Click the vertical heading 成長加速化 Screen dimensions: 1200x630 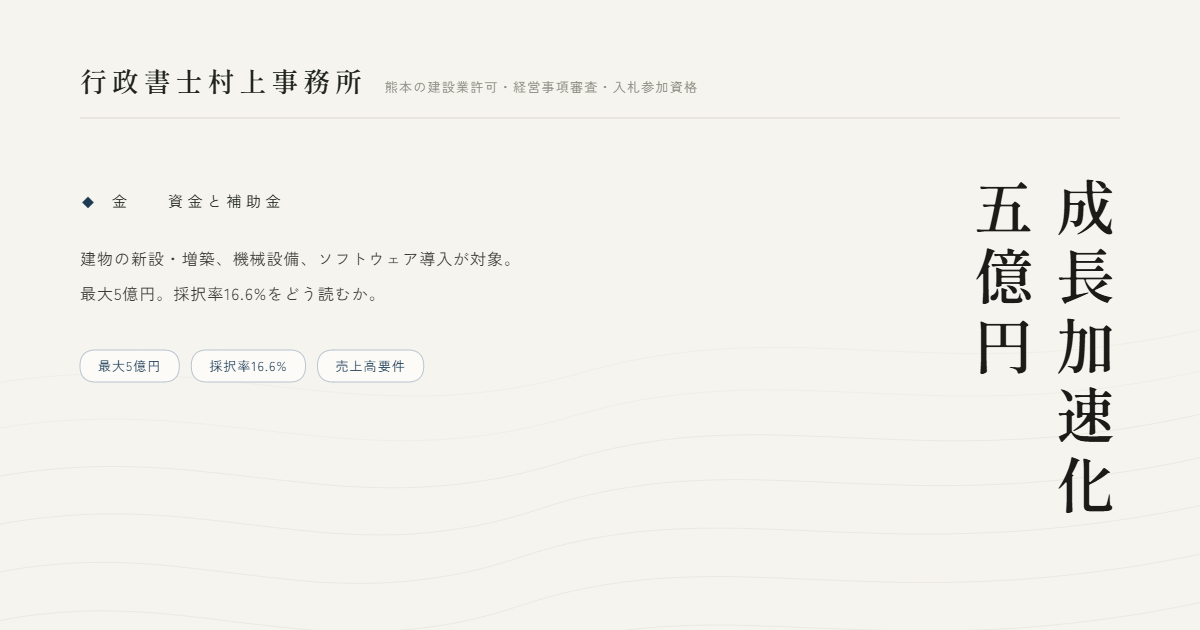(x=1085, y=347)
